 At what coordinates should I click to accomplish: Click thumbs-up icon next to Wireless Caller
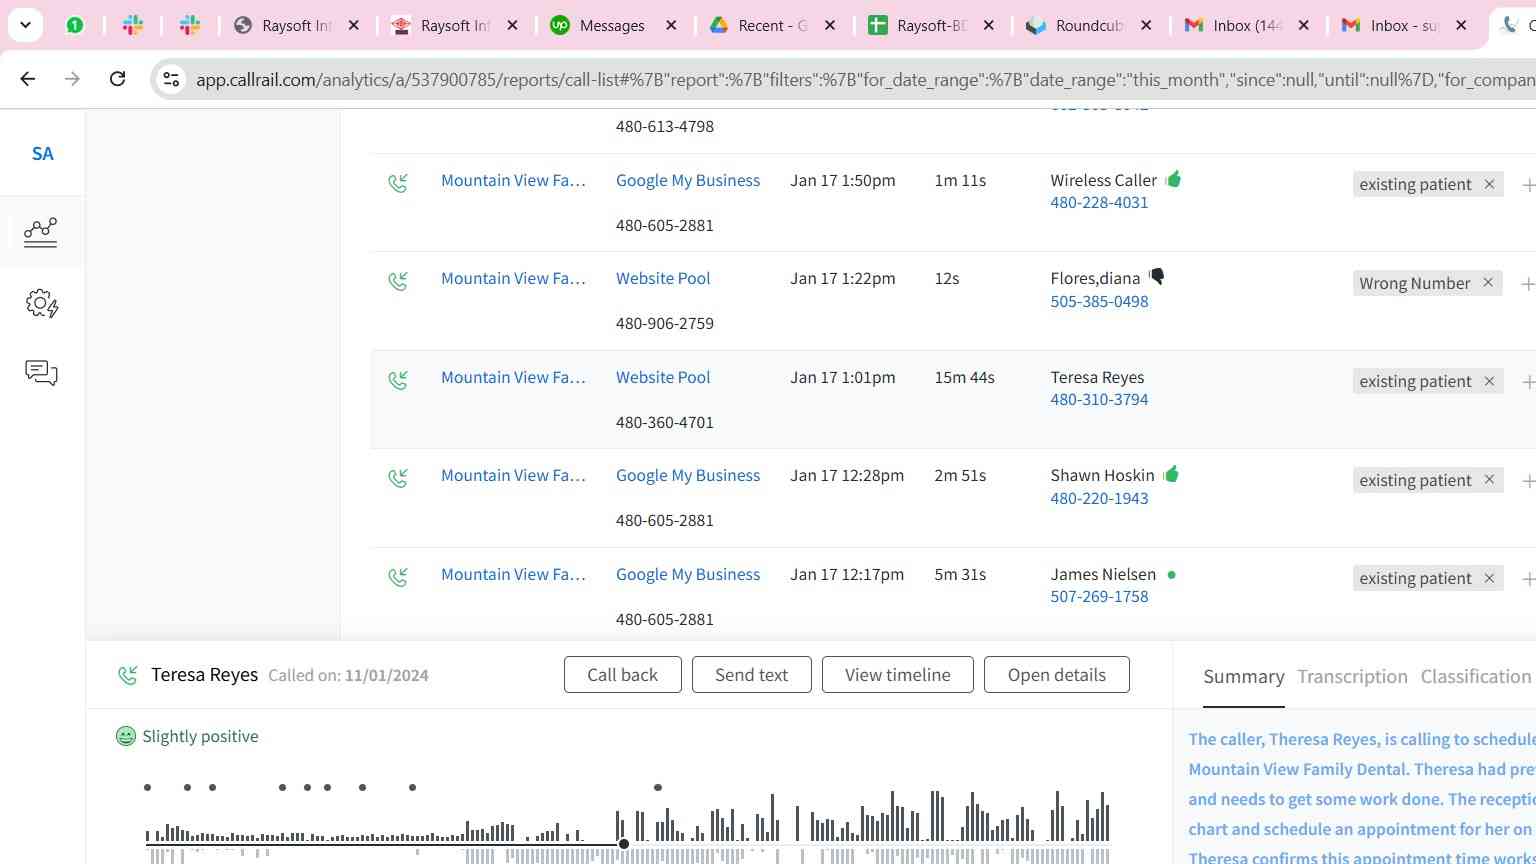click(1173, 179)
